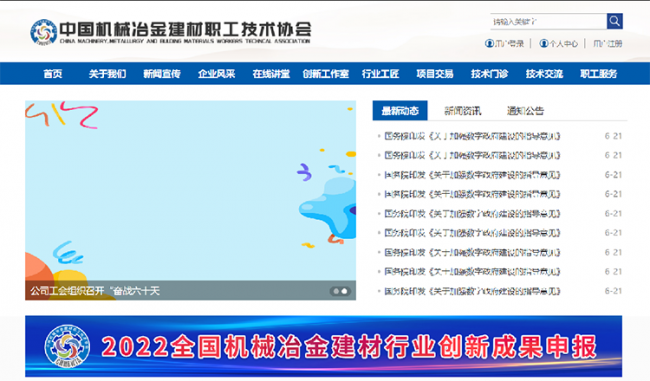Open the 关于我们 navigation menu

pos(107,74)
